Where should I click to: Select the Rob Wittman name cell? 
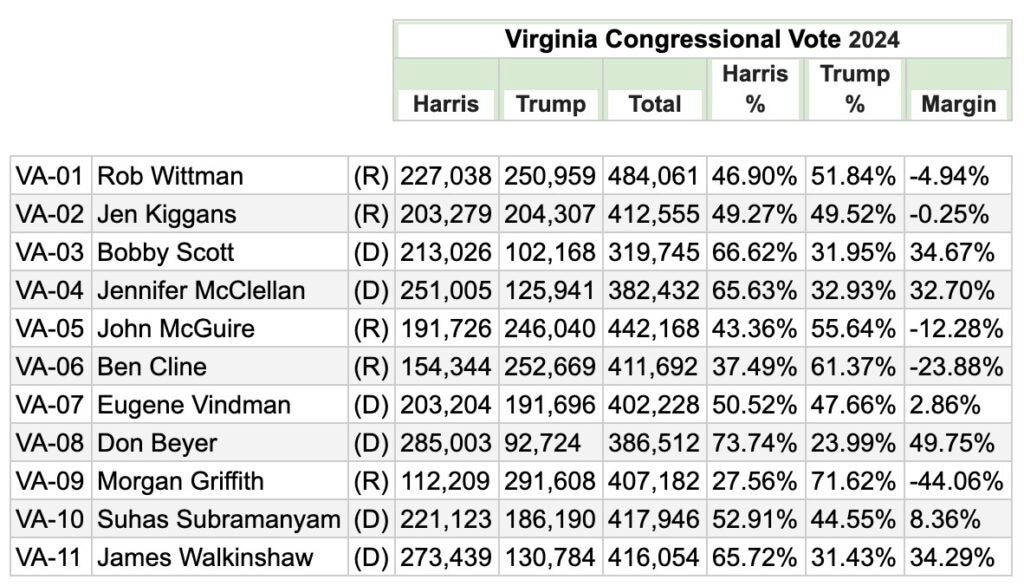(170, 177)
